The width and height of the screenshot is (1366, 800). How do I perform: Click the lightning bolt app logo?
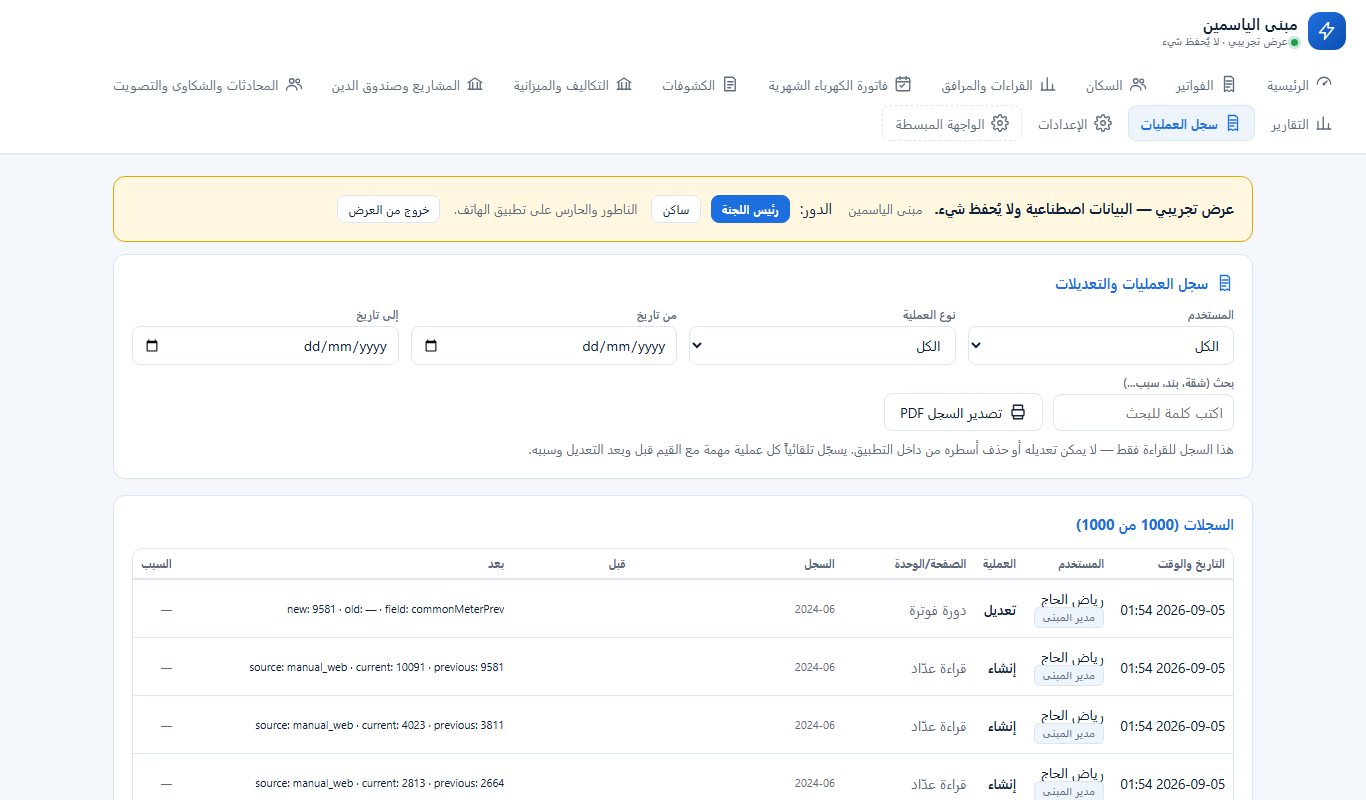pos(1327,30)
